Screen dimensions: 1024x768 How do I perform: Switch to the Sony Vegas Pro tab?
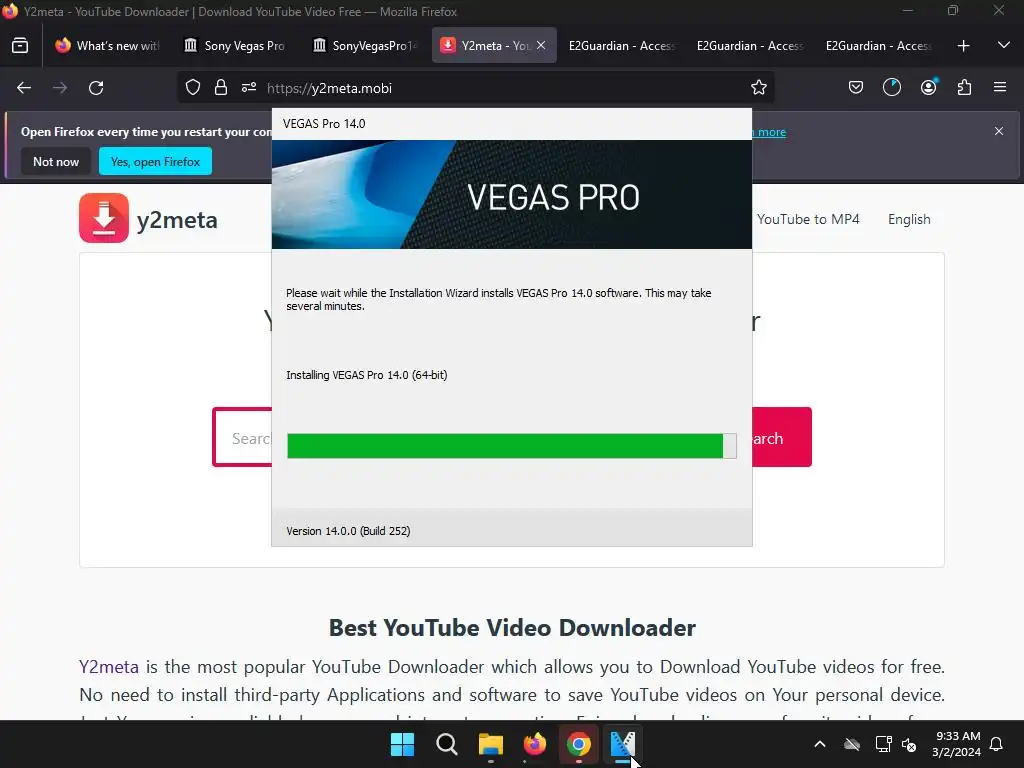pyautogui.click(x=235, y=46)
